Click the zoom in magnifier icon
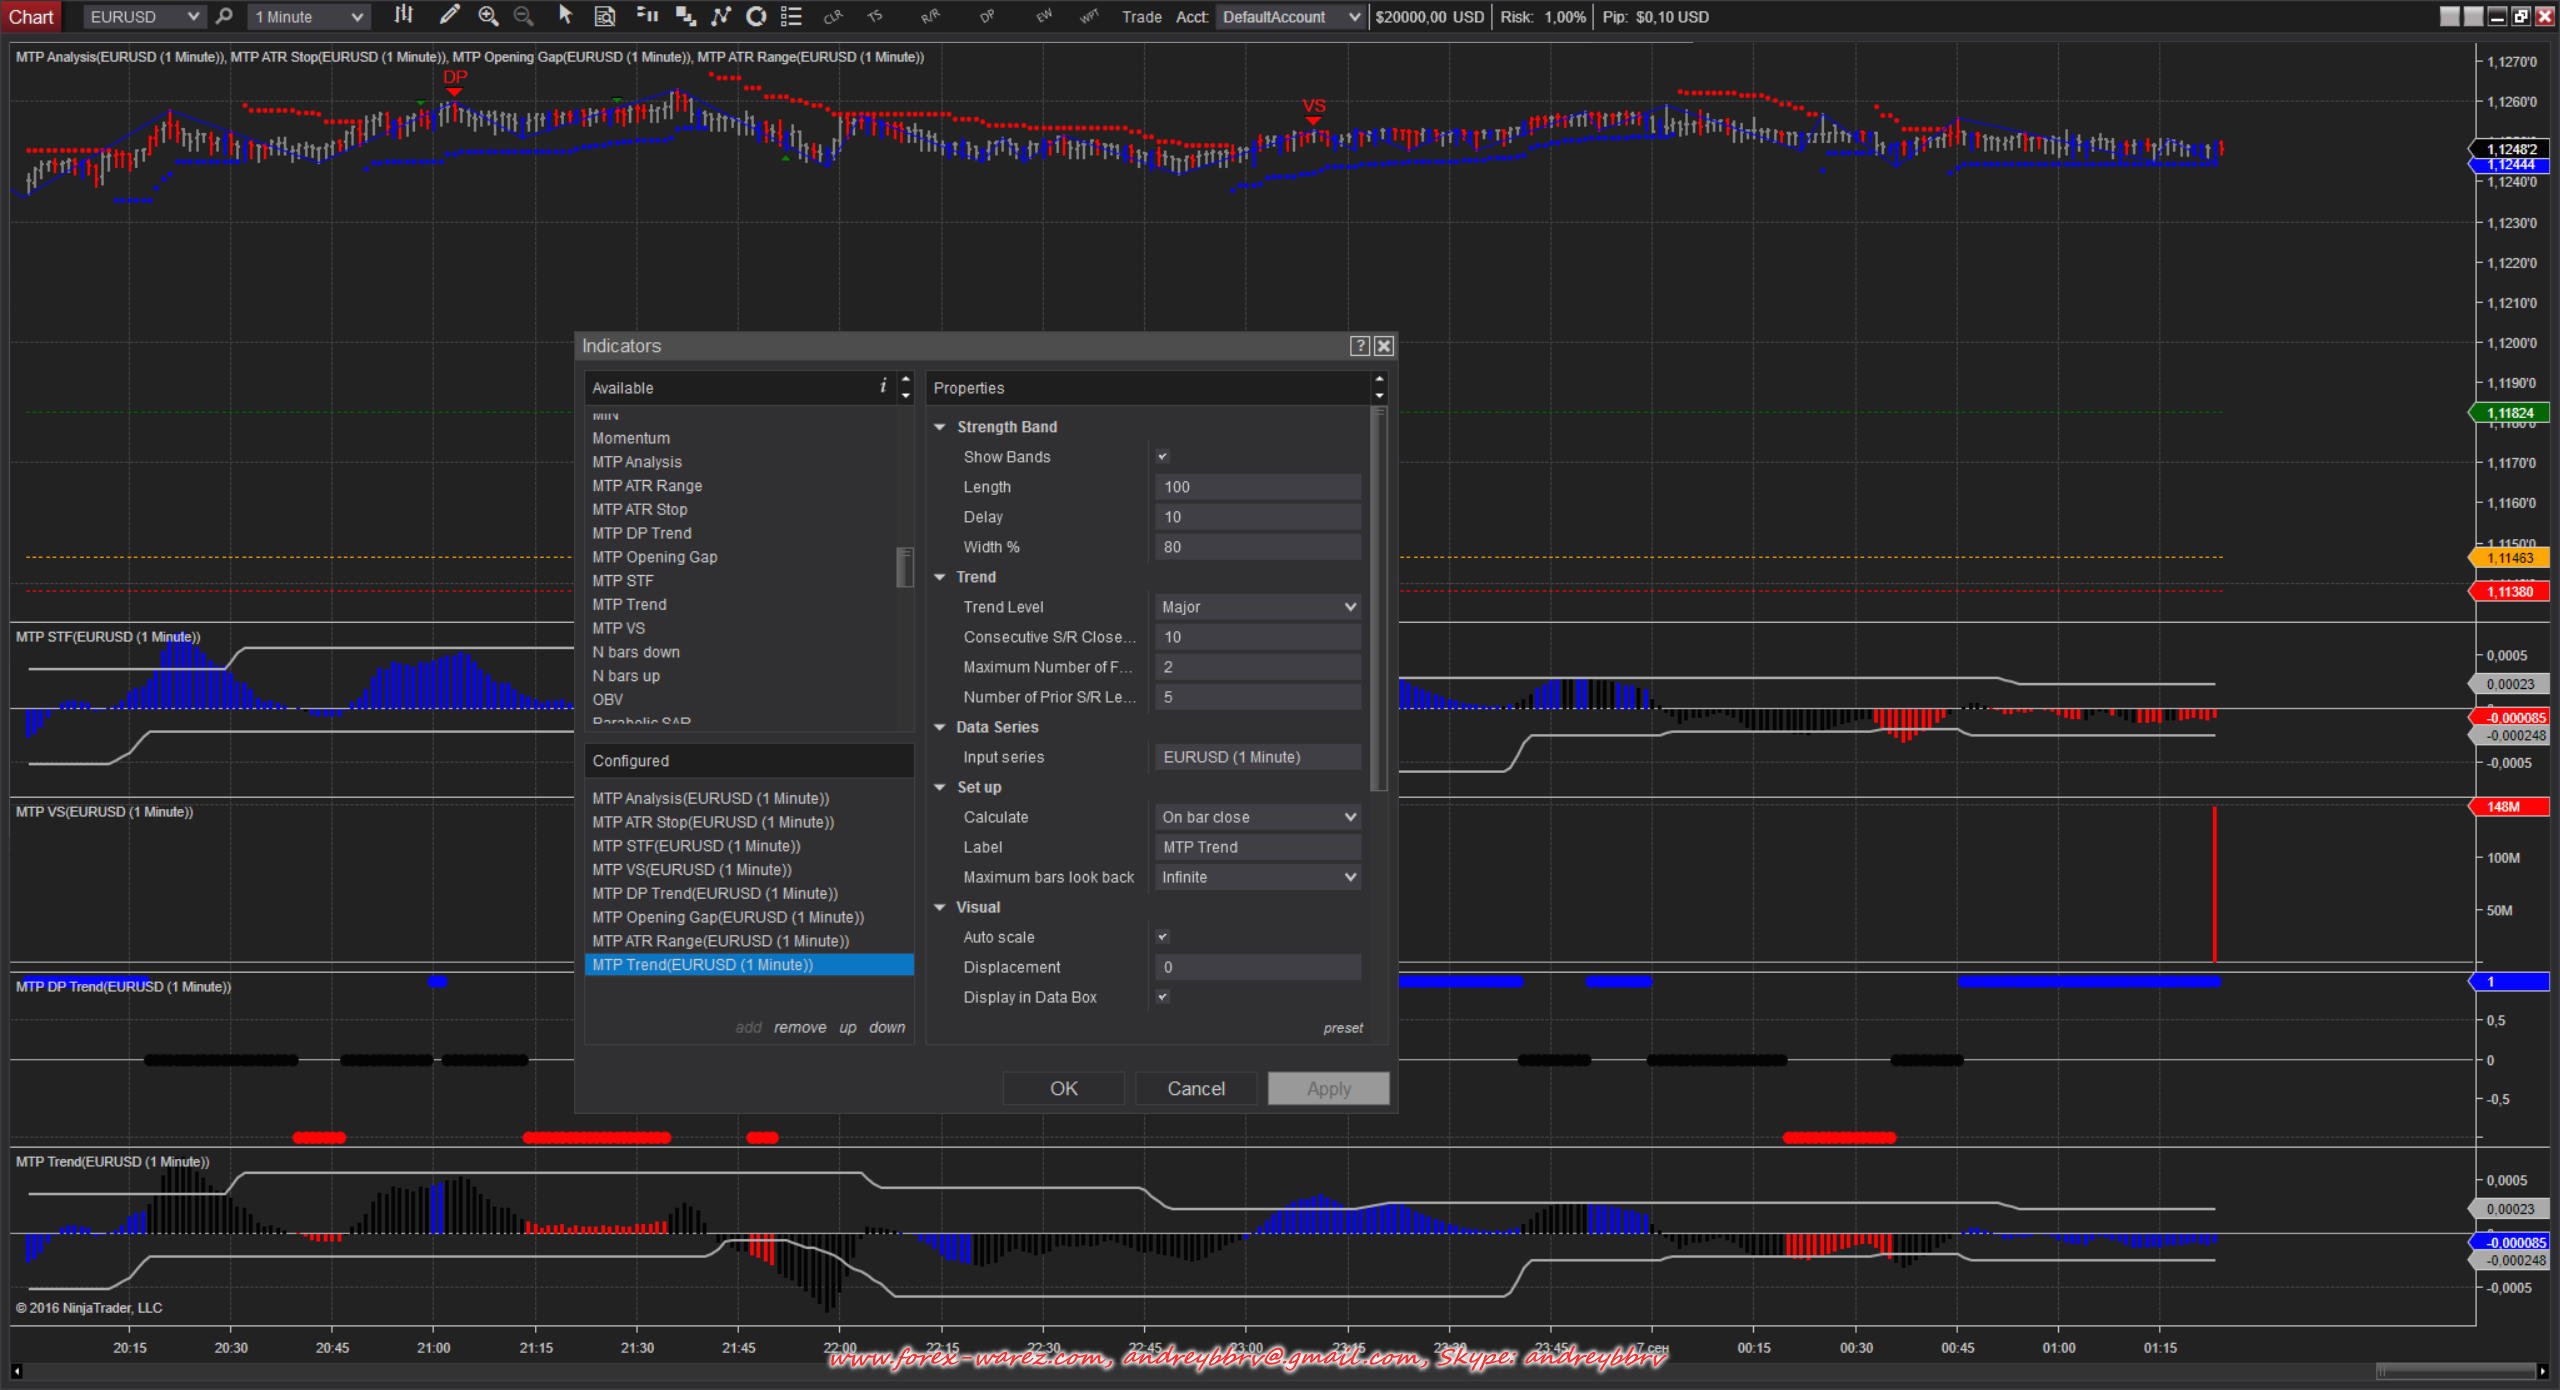 click(x=488, y=16)
